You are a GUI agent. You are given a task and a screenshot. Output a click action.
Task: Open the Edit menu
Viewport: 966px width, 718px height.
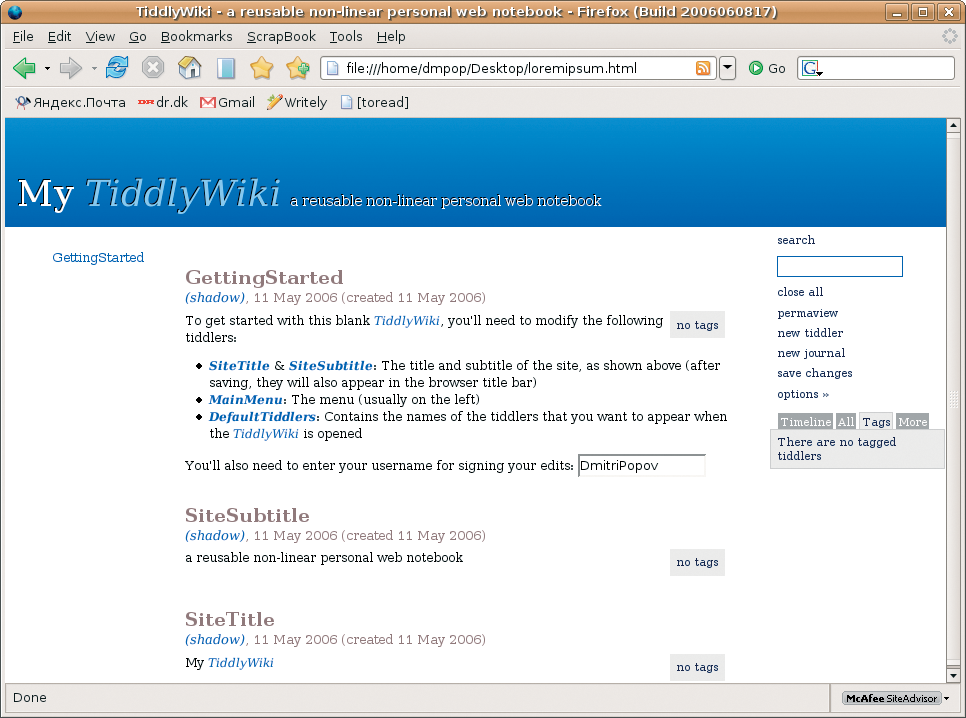pos(59,37)
